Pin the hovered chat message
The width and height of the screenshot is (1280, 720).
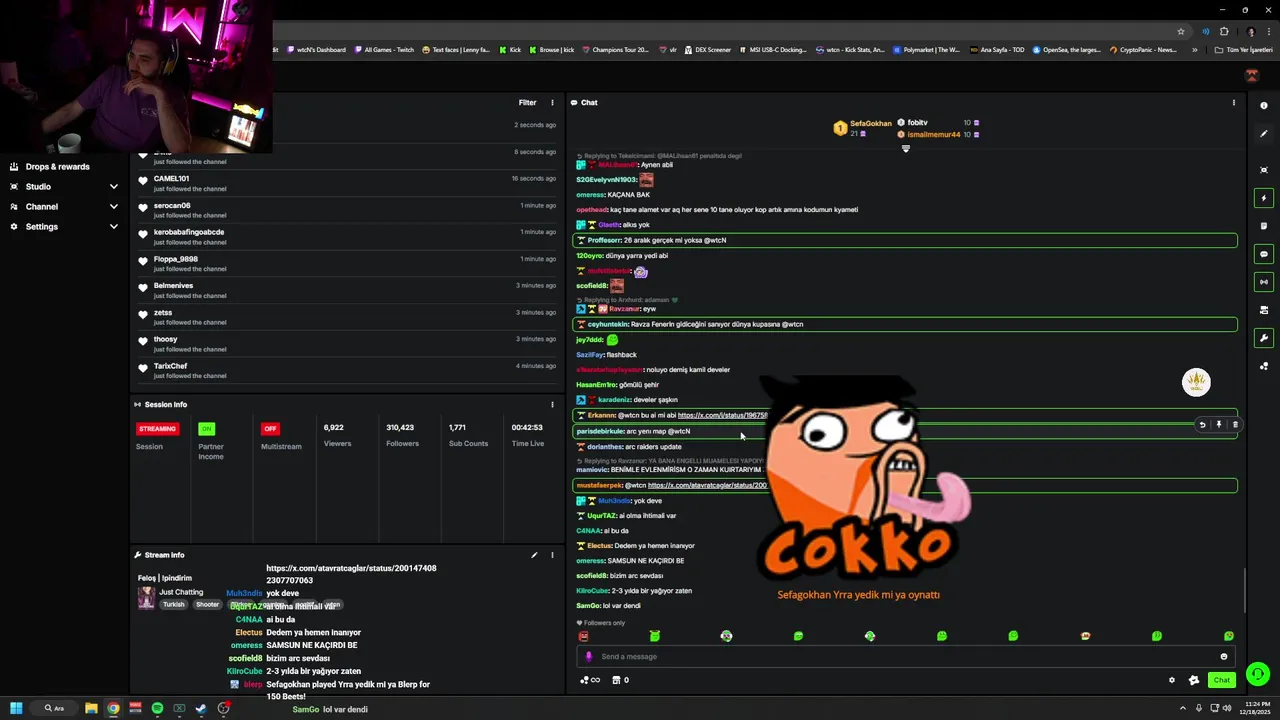pos(1218,425)
